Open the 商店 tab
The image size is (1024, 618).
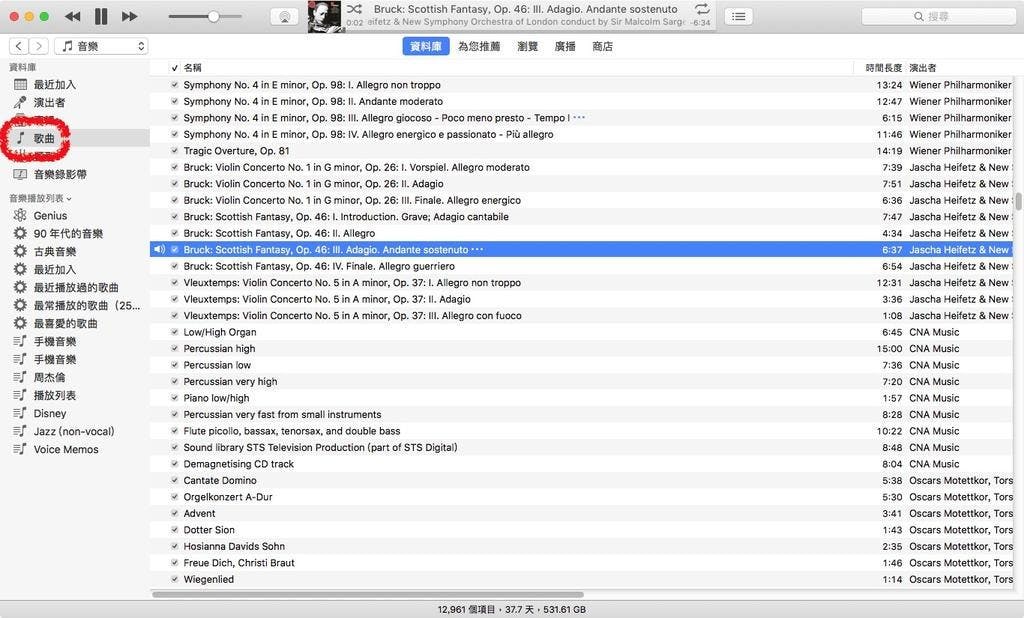(x=602, y=46)
